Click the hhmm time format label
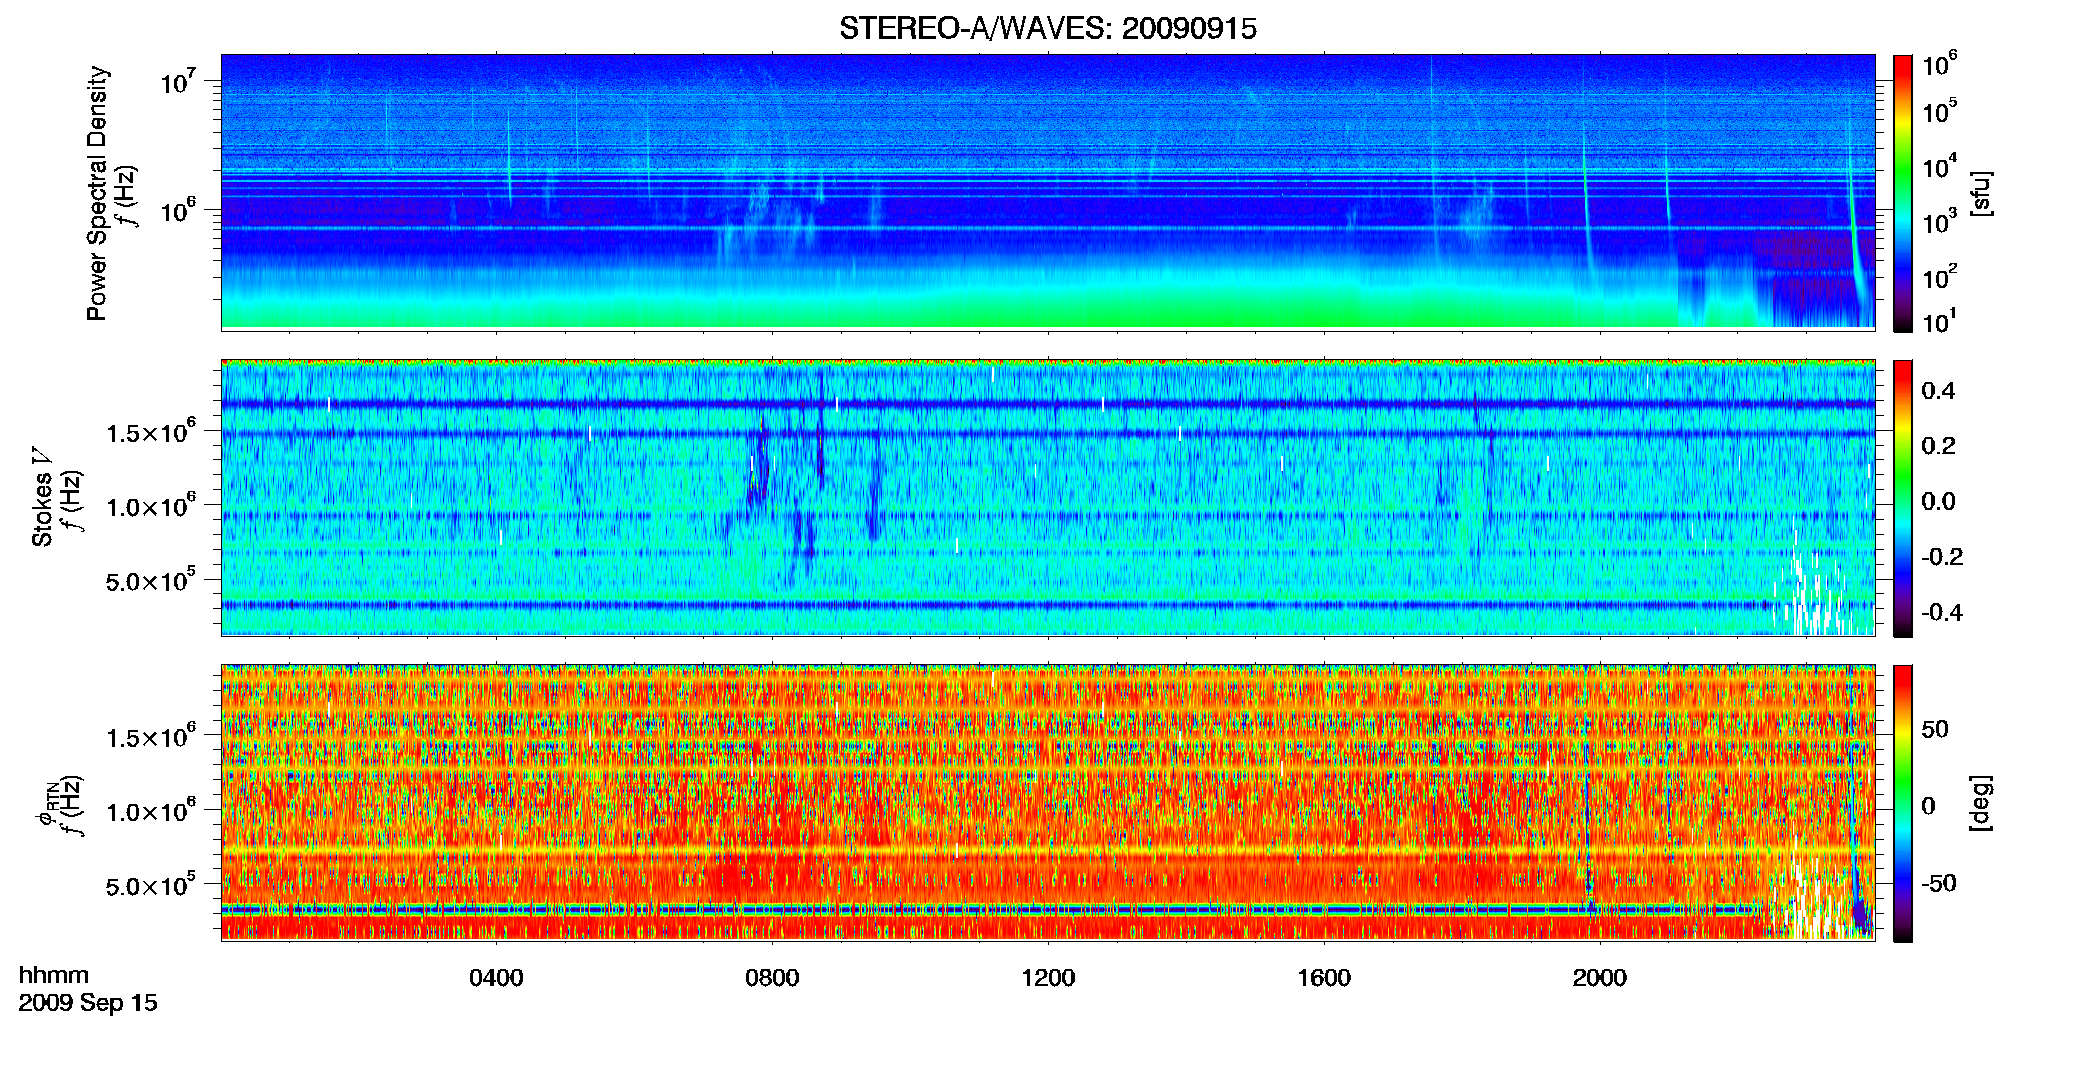This screenshot has height=1080, width=2096. tap(54, 976)
